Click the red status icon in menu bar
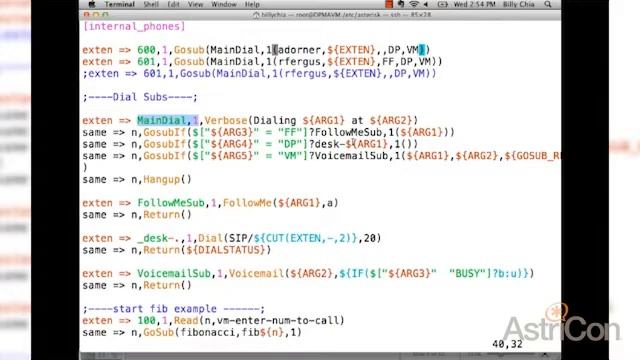This screenshot has height=360, width=640. (x=389, y=4)
